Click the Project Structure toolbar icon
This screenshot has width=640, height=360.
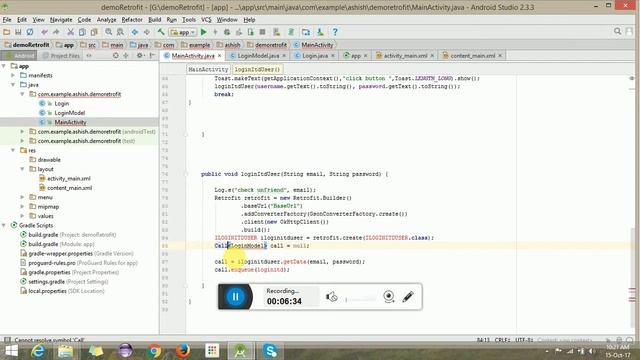(306, 32)
